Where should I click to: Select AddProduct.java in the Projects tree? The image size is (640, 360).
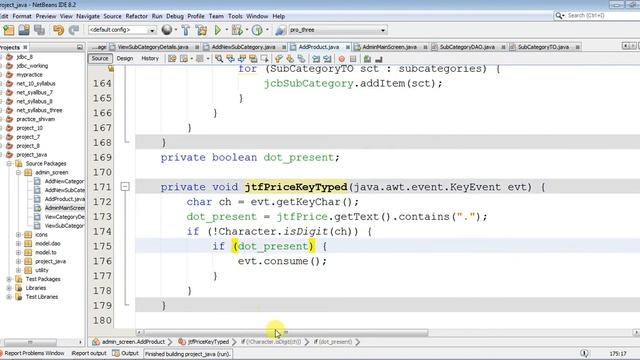pos(64,199)
